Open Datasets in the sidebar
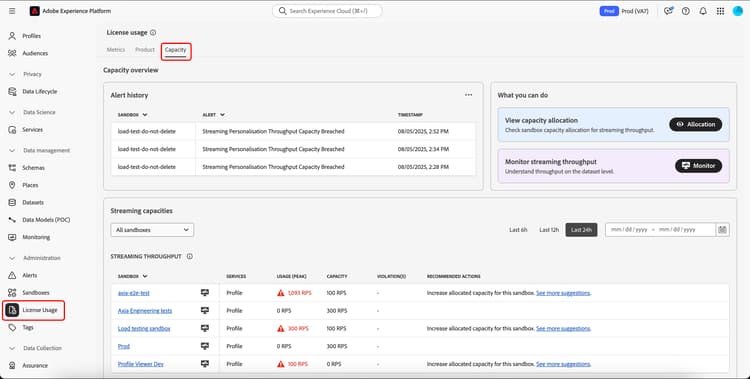 [33, 202]
